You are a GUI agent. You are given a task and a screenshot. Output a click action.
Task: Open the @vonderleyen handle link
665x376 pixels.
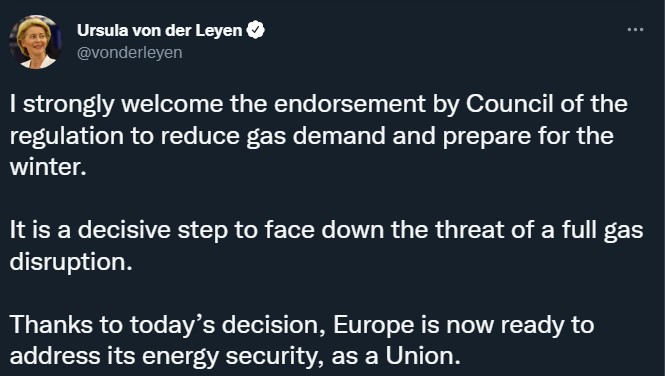point(130,53)
